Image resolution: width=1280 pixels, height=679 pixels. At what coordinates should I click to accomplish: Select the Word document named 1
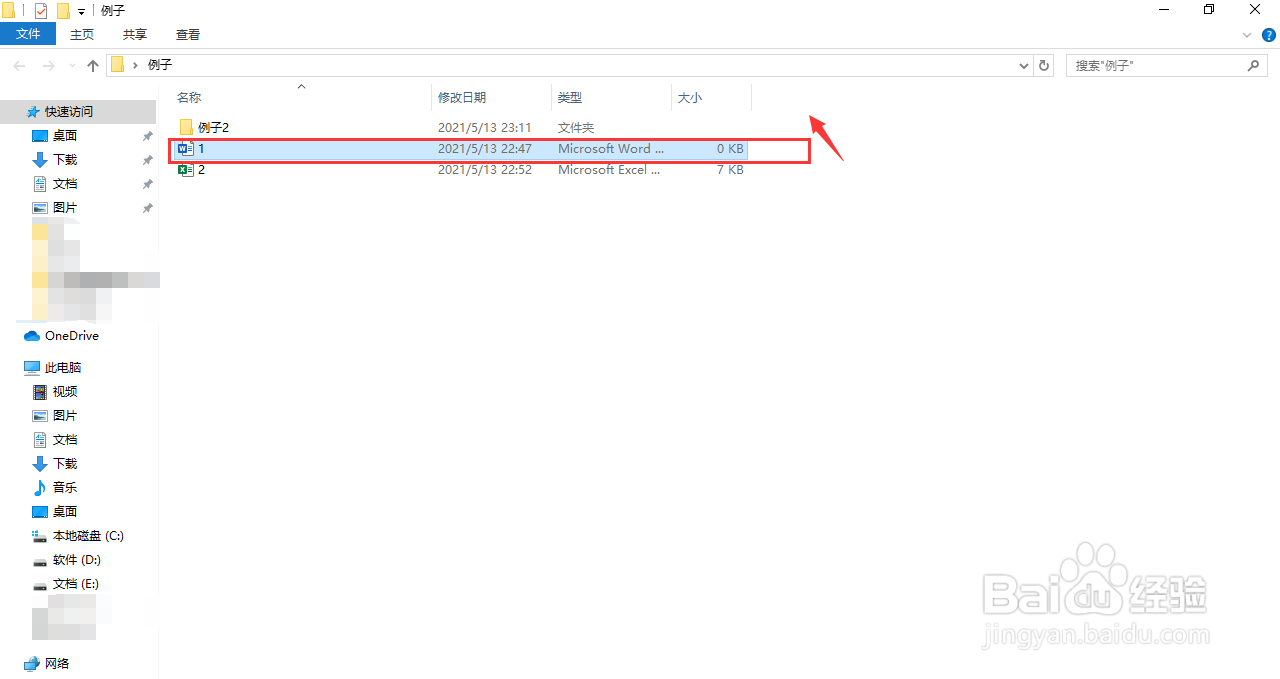coord(460,148)
